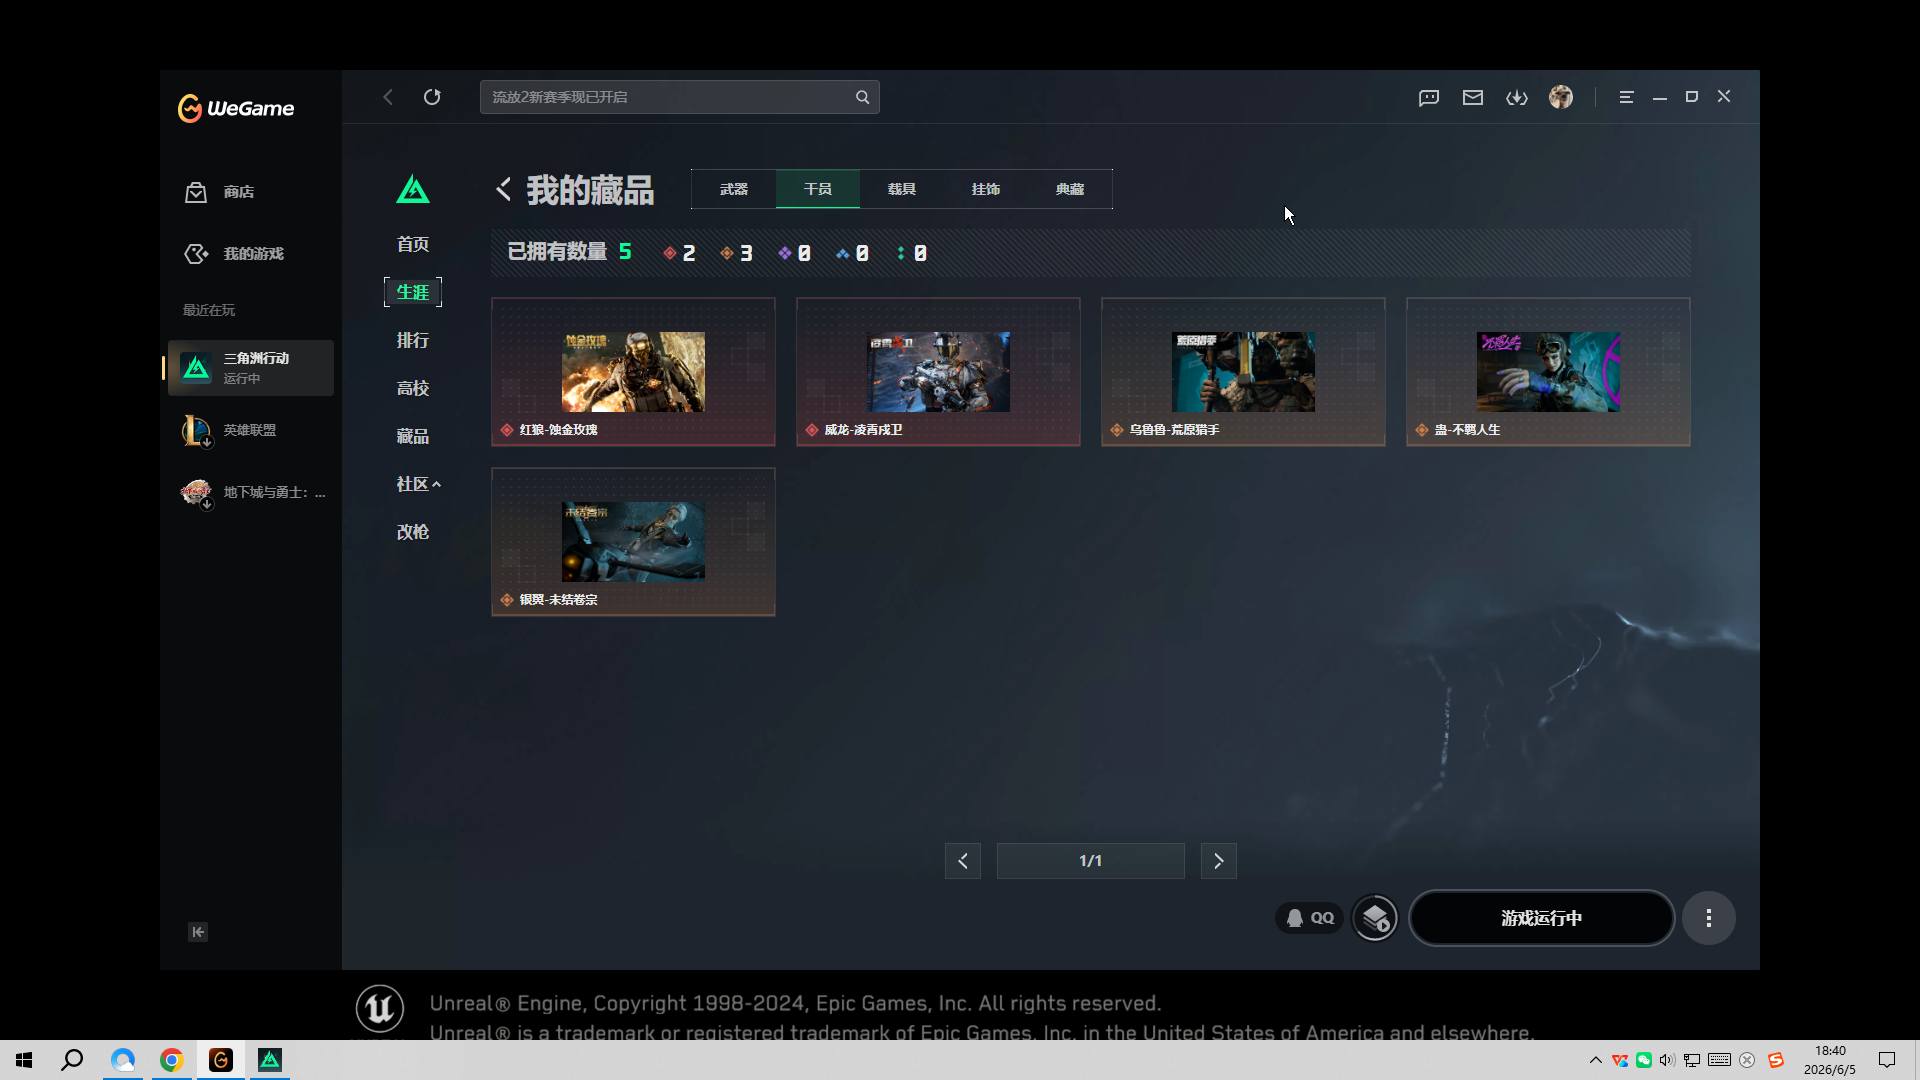Click the 1/1 page indicator

1091,861
